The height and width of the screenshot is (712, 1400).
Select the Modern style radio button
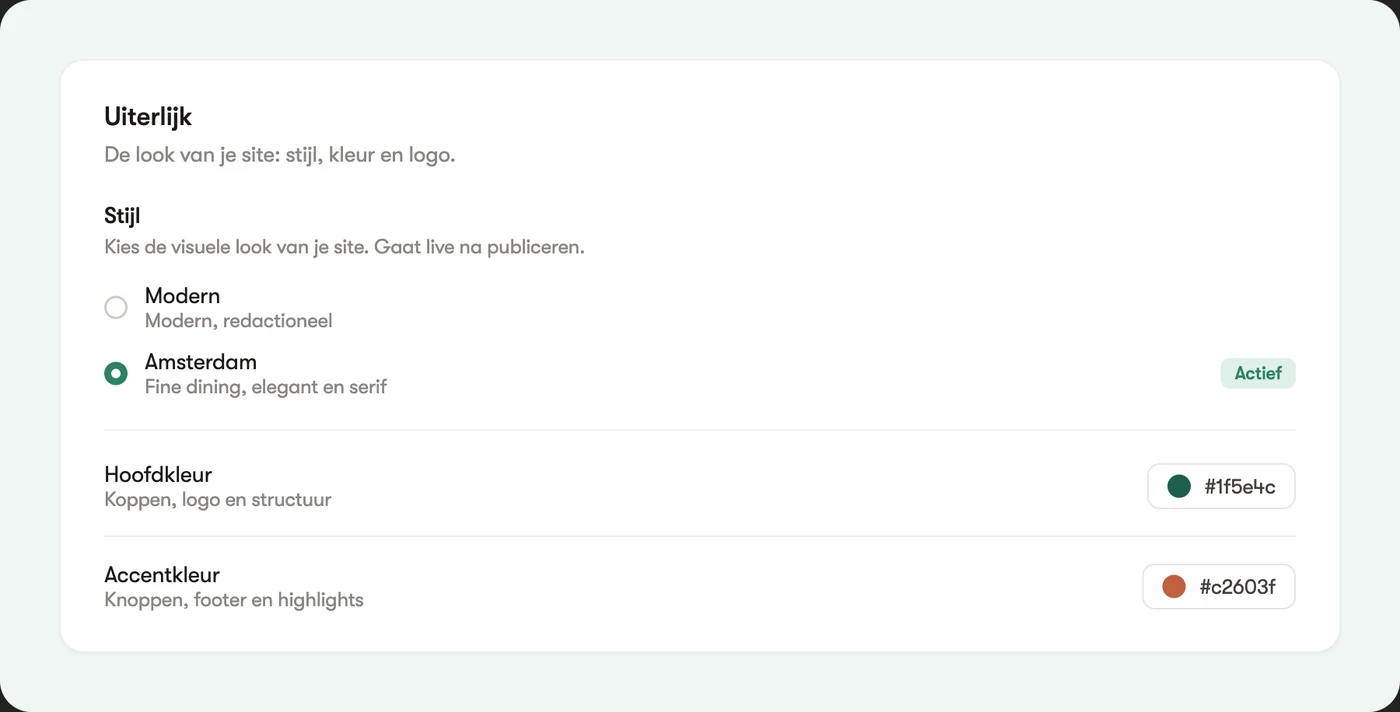[x=116, y=307]
